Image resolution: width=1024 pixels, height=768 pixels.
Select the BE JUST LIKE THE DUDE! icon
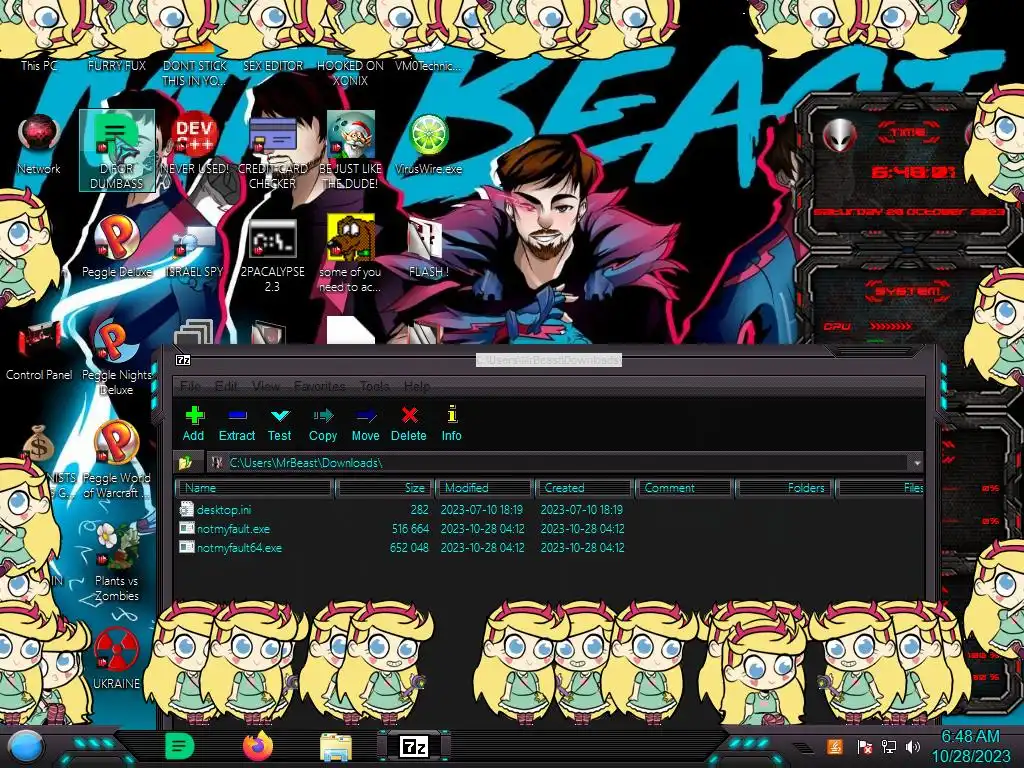point(351,152)
